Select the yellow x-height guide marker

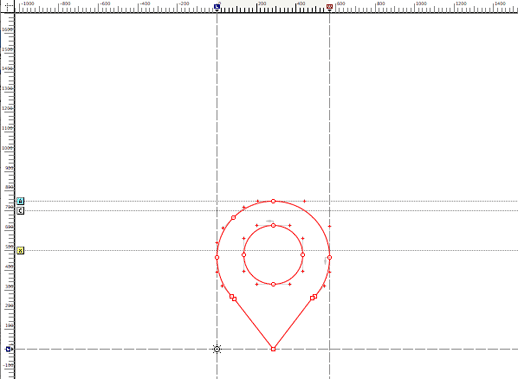click(x=20, y=250)
